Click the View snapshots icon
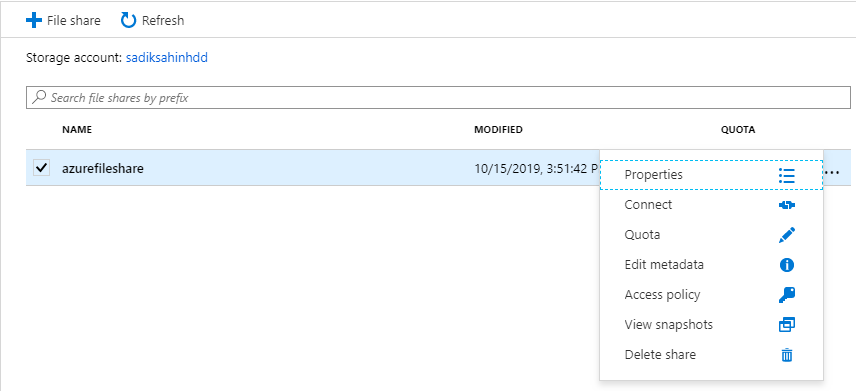Image resolution: width=856 pixels, height=391 pixels. (x=787, y=325)
